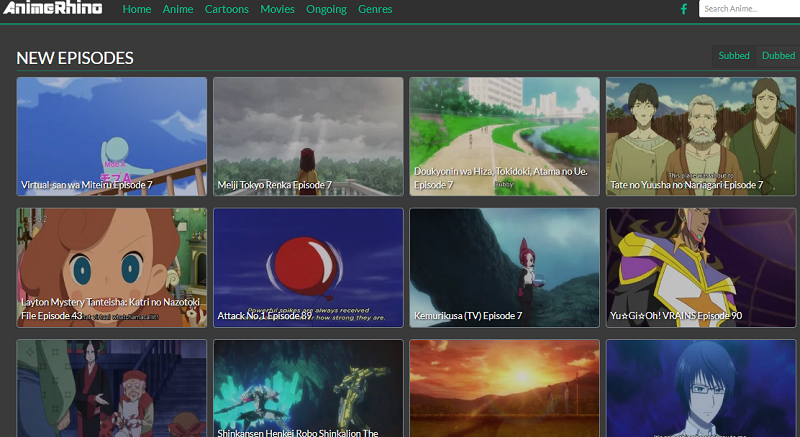Open the AnimeRhino logo homepage link
800x437 pixels.
pos(52,8)
